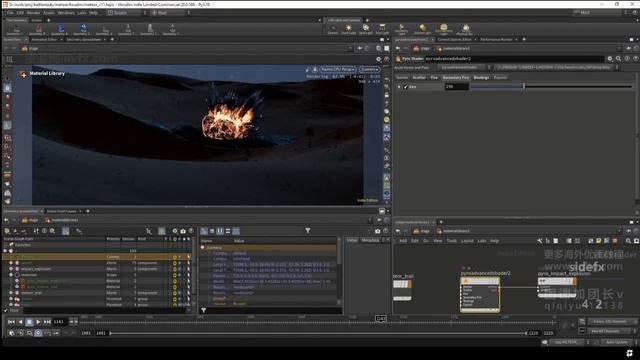The height and width of the screenshot is (360, 640).
Task: Toggle the Filter checkbox under scene graph tree
Action: pyautogui.click(x=6, y=311)
